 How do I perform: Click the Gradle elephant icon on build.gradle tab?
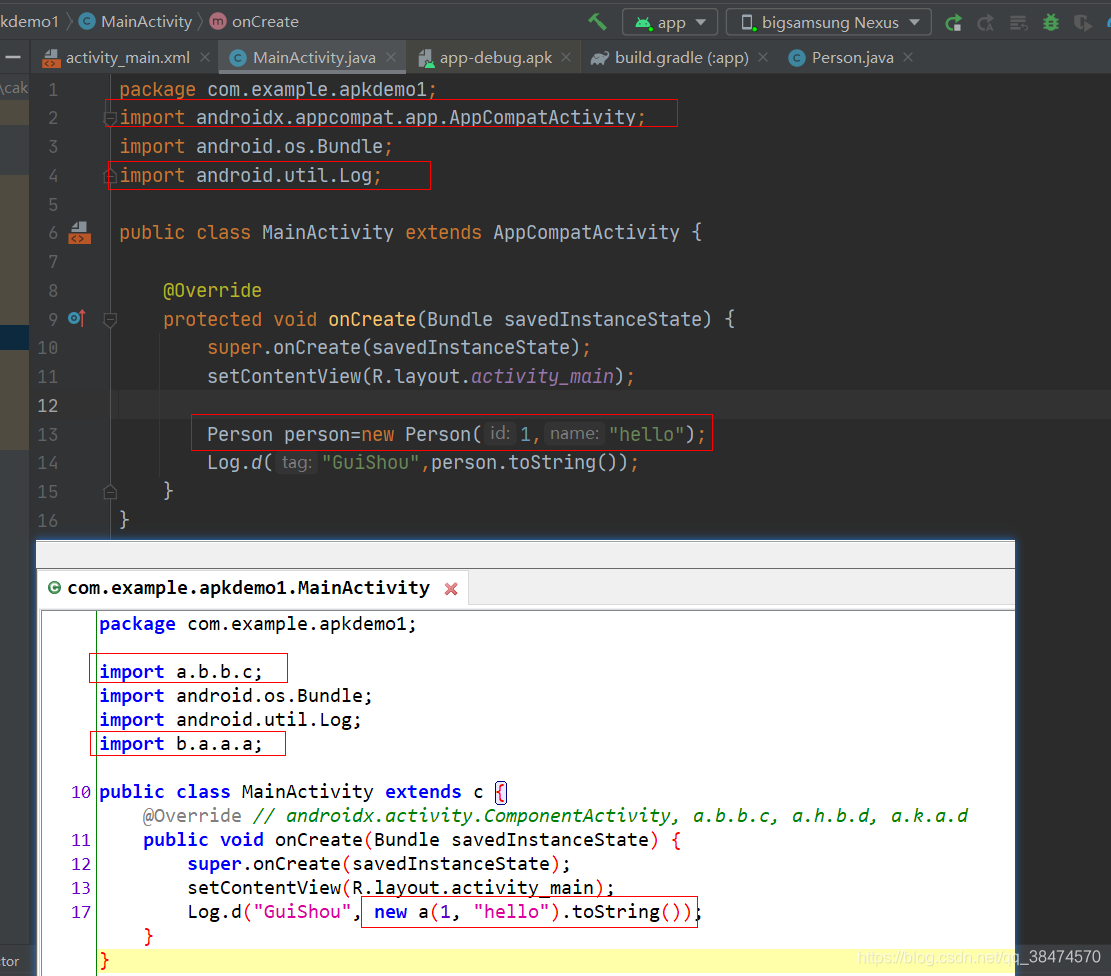coord(599,58)
